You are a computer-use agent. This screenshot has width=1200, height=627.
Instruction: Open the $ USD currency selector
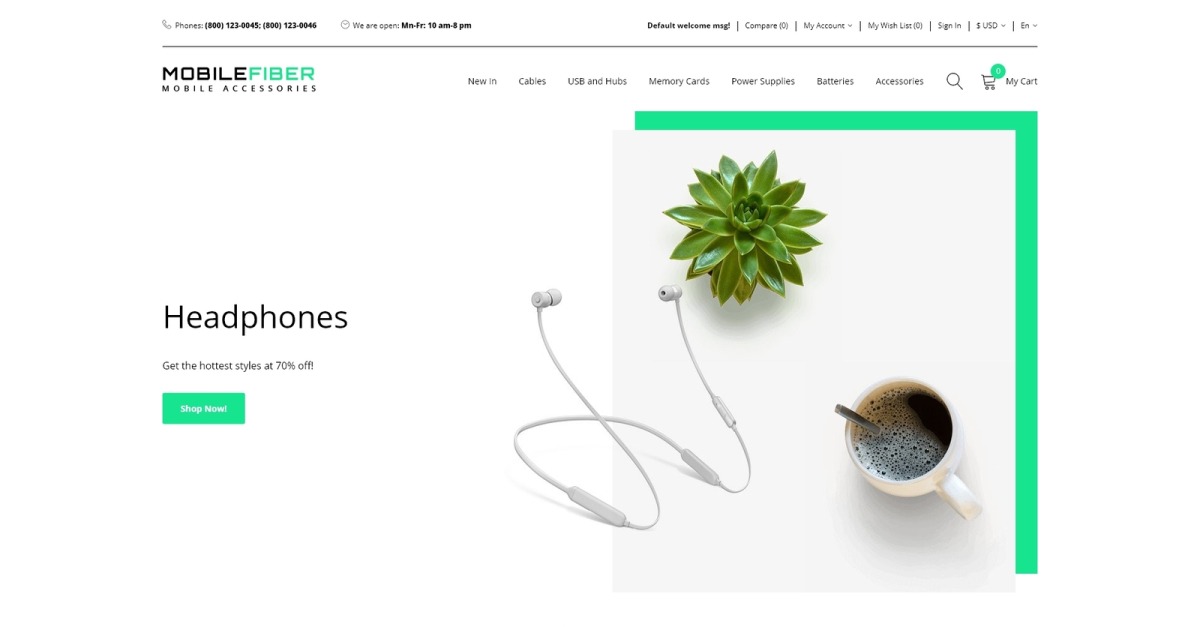[x=990, y=25]
